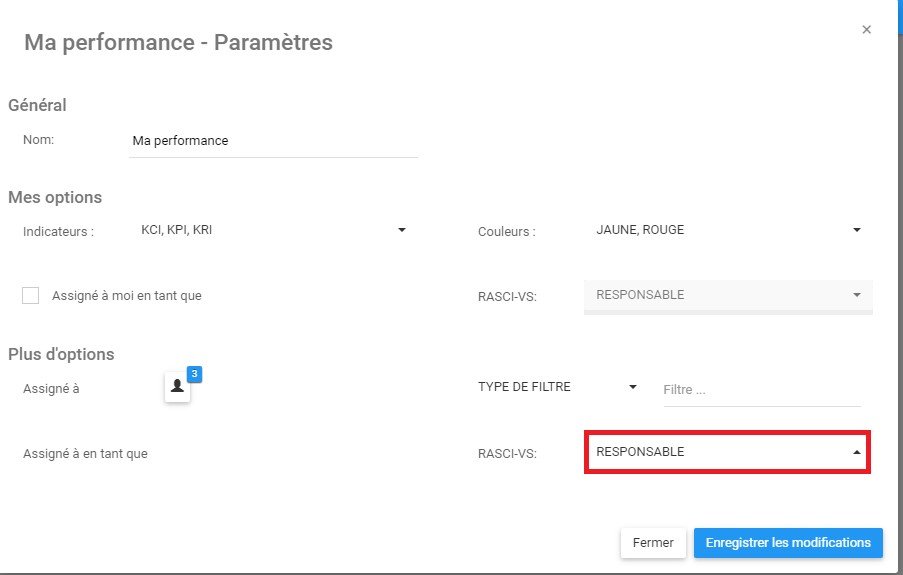Close the Paramètres dialog with the X
Screen dimensions: 903x575
(866, 30)
